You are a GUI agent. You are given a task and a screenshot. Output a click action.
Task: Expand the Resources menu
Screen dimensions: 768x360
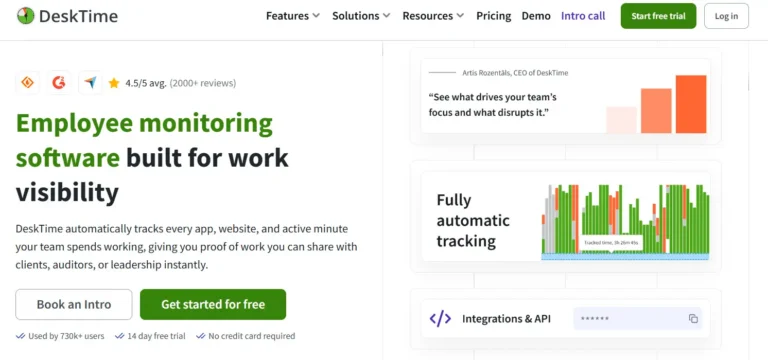click(x=433, y=16)
